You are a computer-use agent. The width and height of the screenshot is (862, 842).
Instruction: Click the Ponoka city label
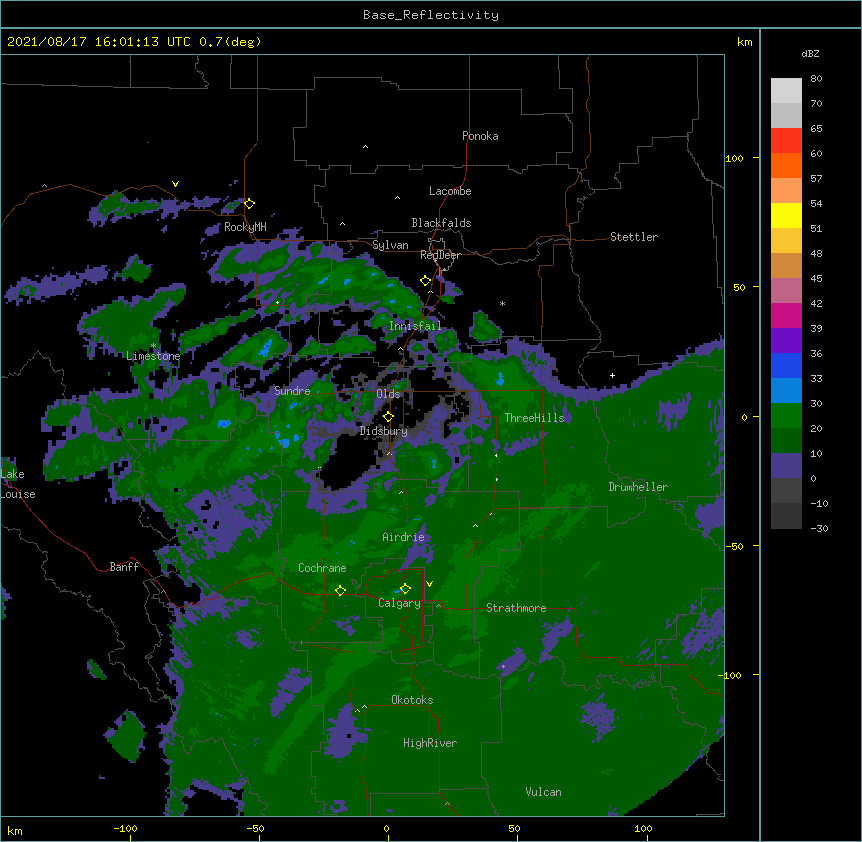coord(480,136)
